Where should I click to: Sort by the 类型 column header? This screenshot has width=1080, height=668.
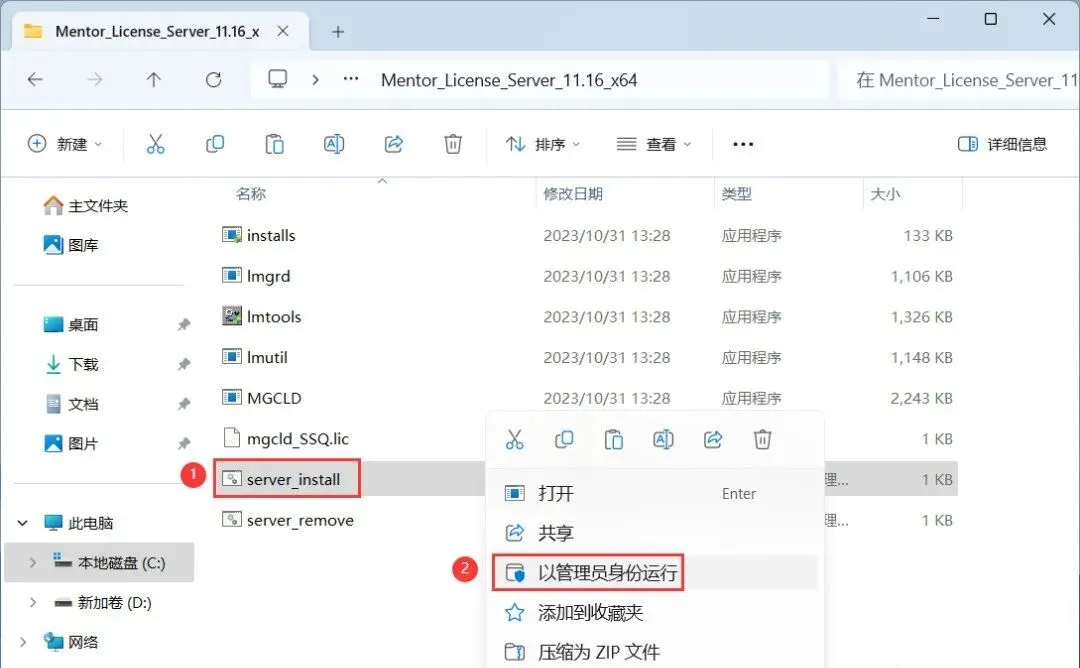[x=736, y=194]
